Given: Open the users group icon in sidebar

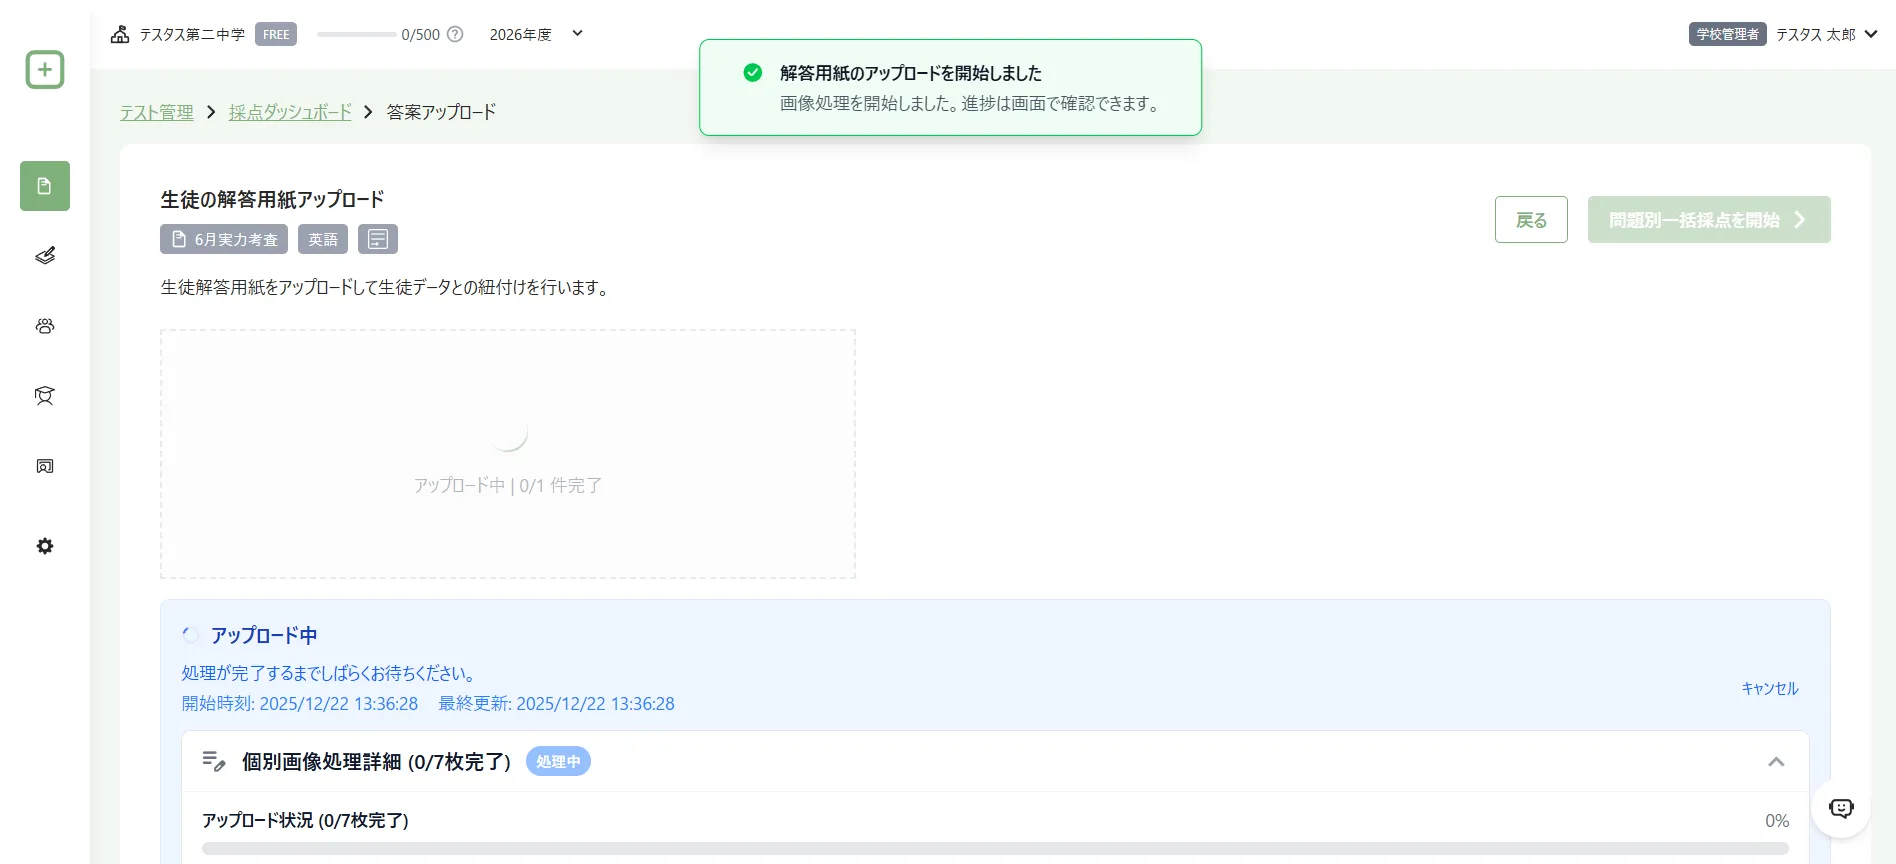Looking at the screenshot, I should (x=45, y=326).
